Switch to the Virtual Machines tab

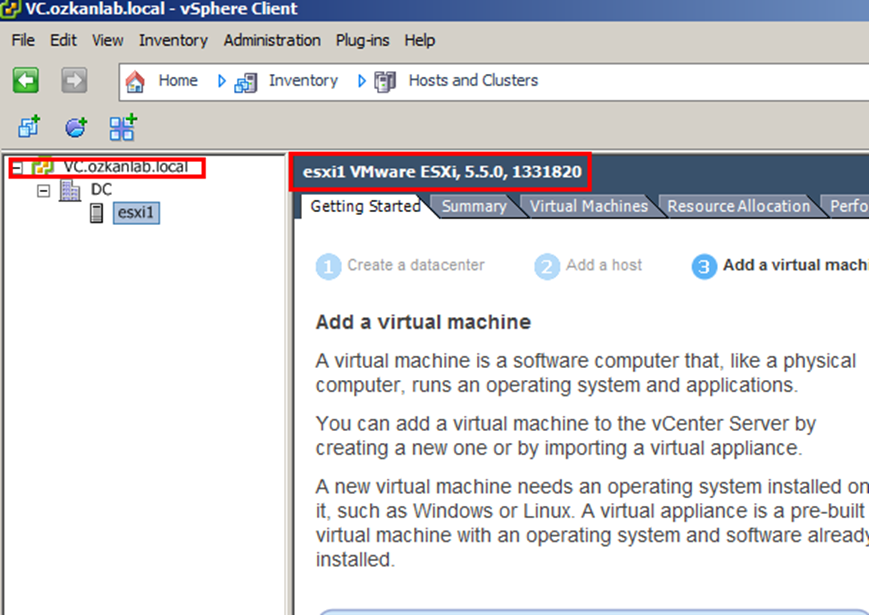(589, 206)
